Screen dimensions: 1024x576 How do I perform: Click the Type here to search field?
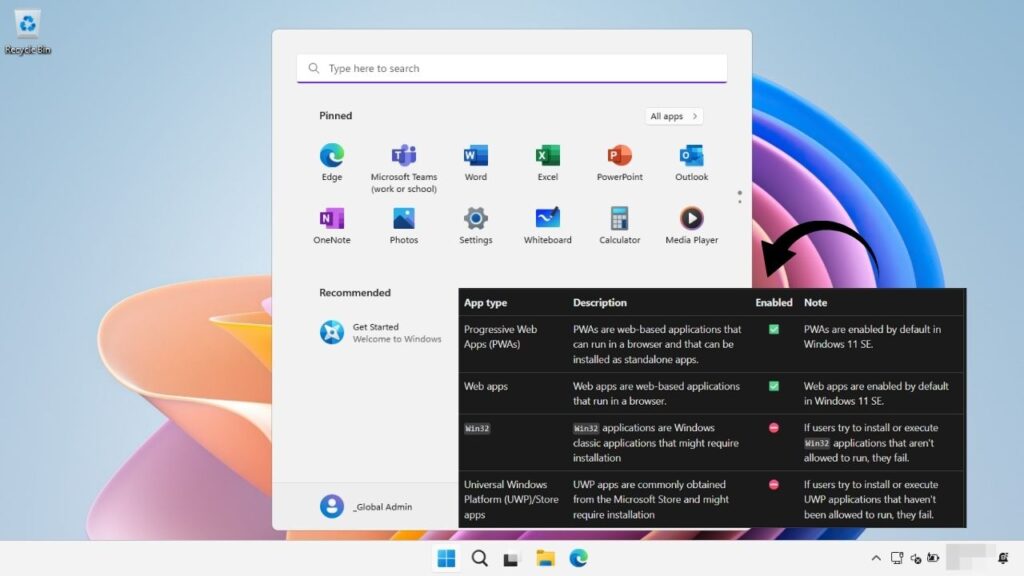512,68
